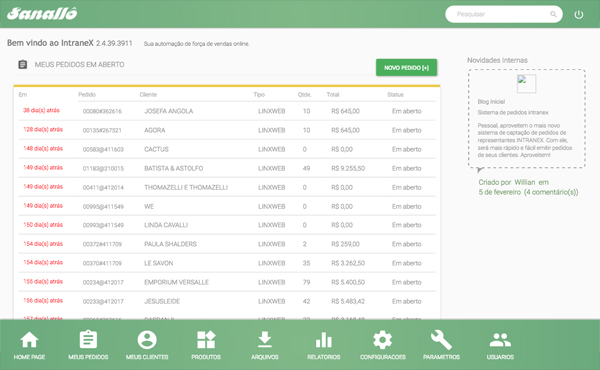Open the Home Page icon
This screenshot has width=600, height=370.
point(29,339)
